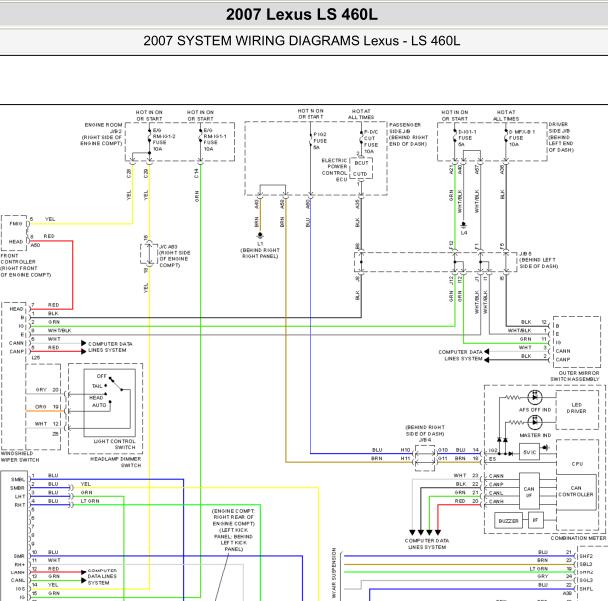The height and width of the screenshot is (601, 608).
Task: Click the CAN I/F block
Action: click(529, 491)
